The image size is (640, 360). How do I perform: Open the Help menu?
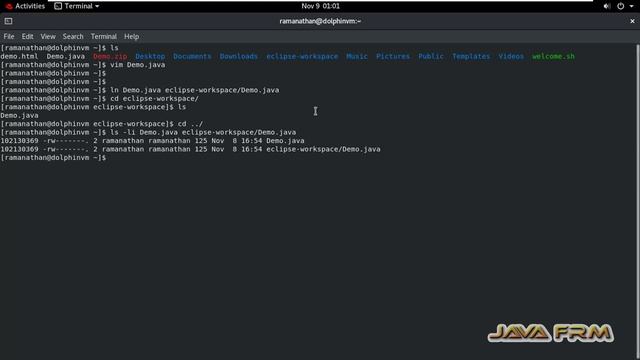[x=131, y=37]
